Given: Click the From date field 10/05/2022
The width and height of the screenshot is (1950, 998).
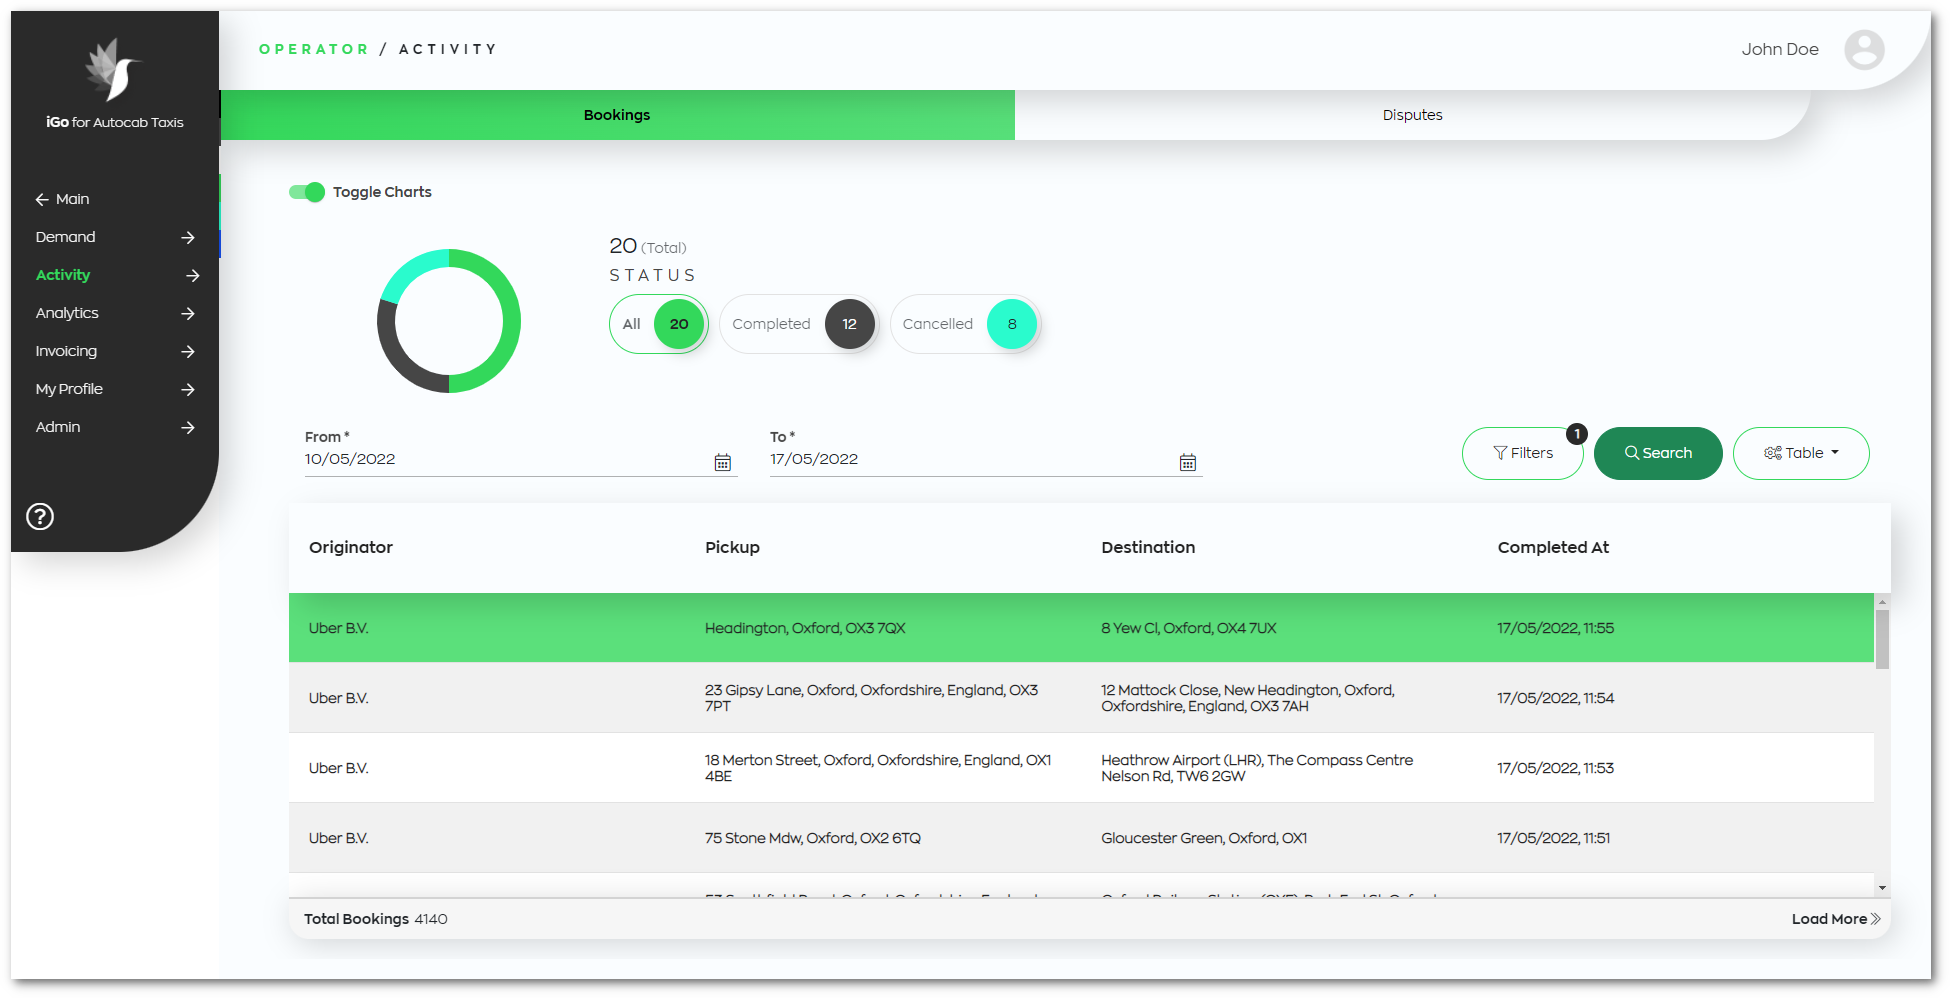Looking at the screenshot, I should pos(521,459).
